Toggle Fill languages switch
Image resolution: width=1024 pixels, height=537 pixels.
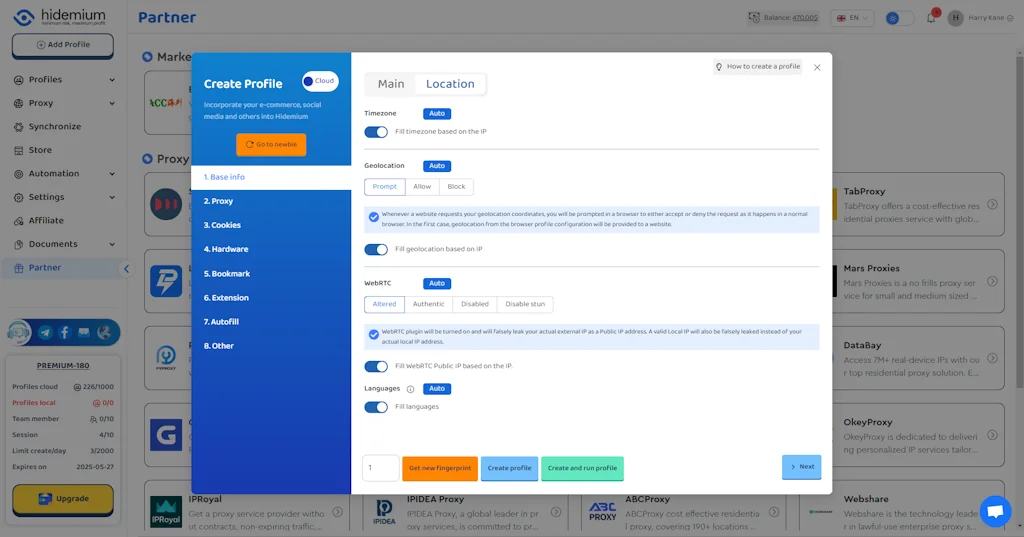point(376,407)
